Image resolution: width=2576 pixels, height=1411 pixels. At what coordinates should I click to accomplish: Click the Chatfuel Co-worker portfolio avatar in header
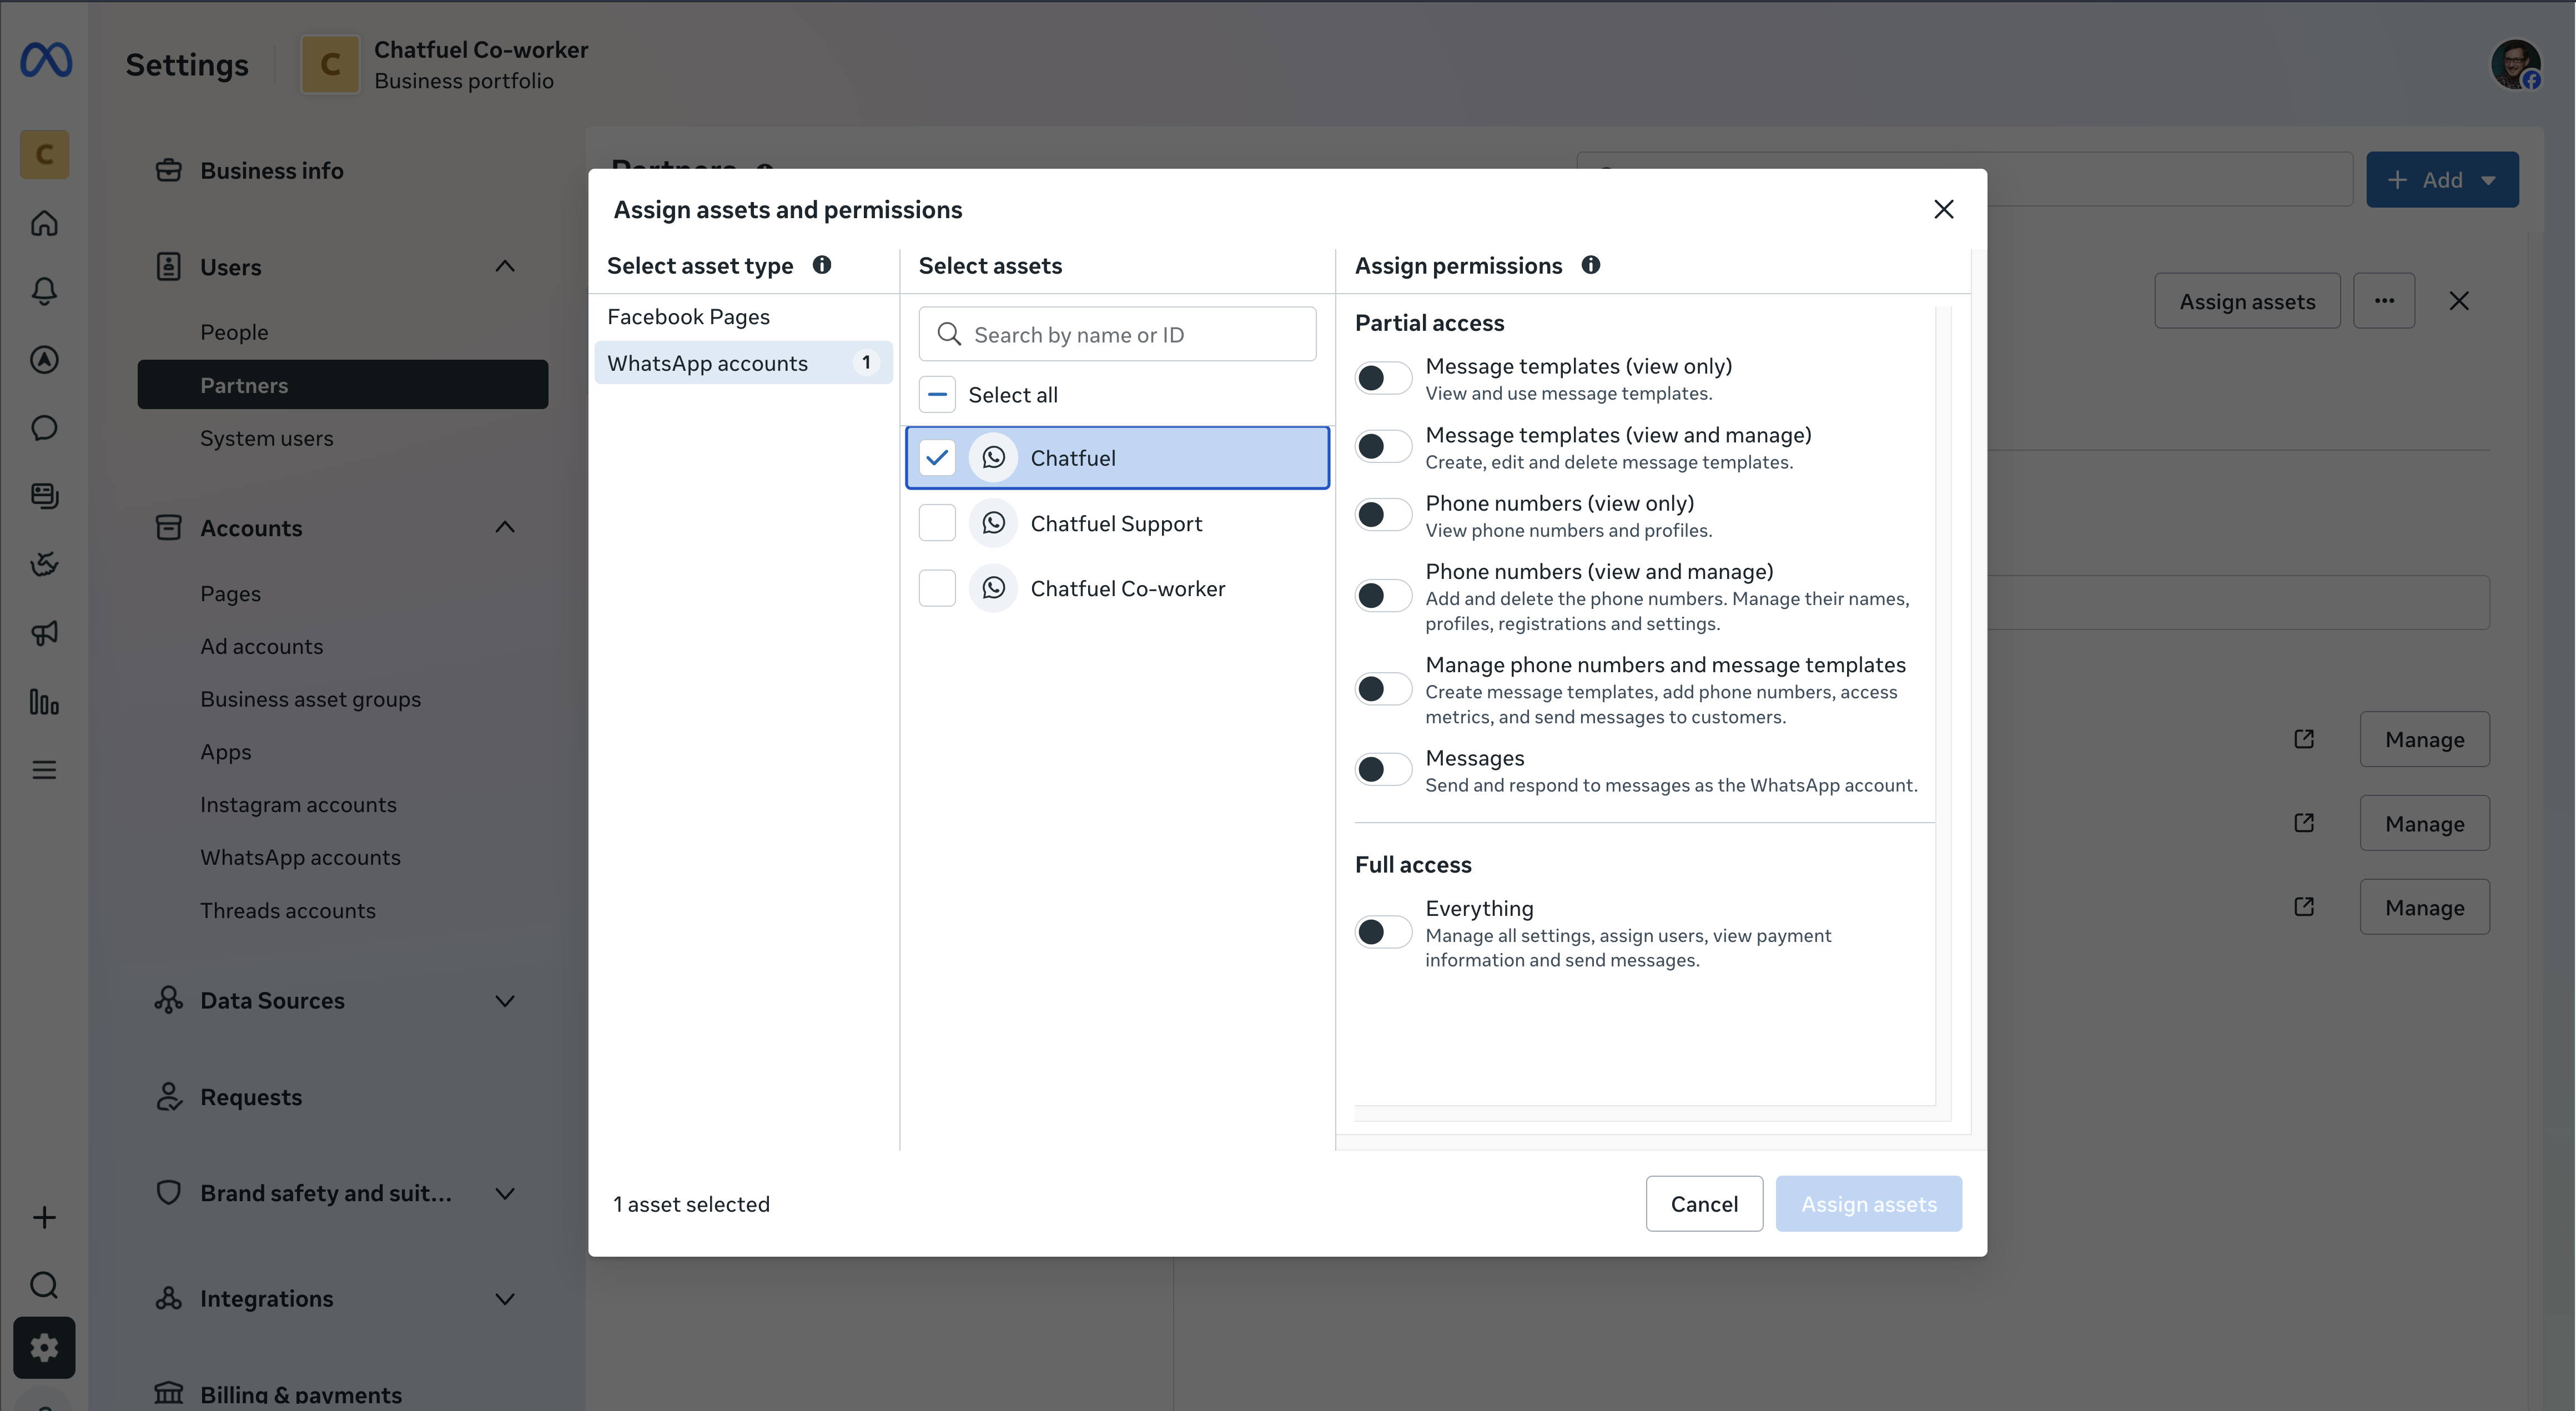pyautogui.click(x=330, y=65)
